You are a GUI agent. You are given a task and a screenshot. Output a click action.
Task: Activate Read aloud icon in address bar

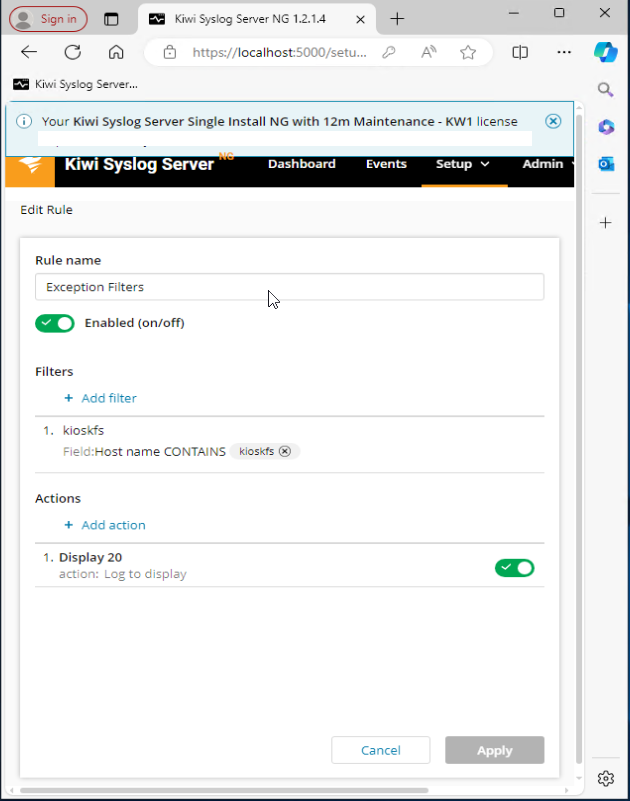pyautogui.click(x=428, y=52)
